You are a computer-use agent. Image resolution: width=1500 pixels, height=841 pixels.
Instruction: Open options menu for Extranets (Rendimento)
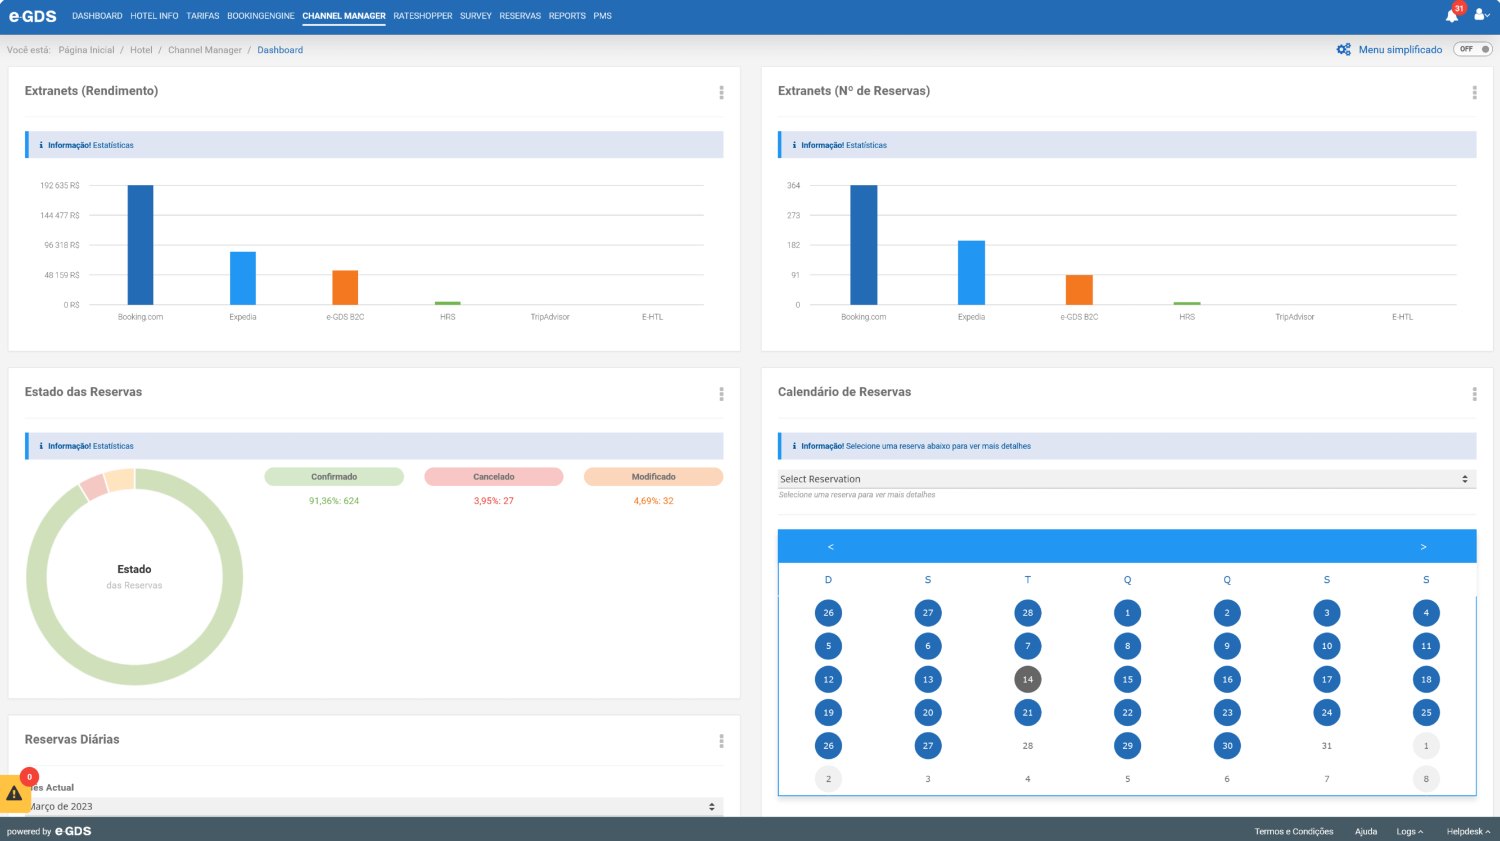721,92
